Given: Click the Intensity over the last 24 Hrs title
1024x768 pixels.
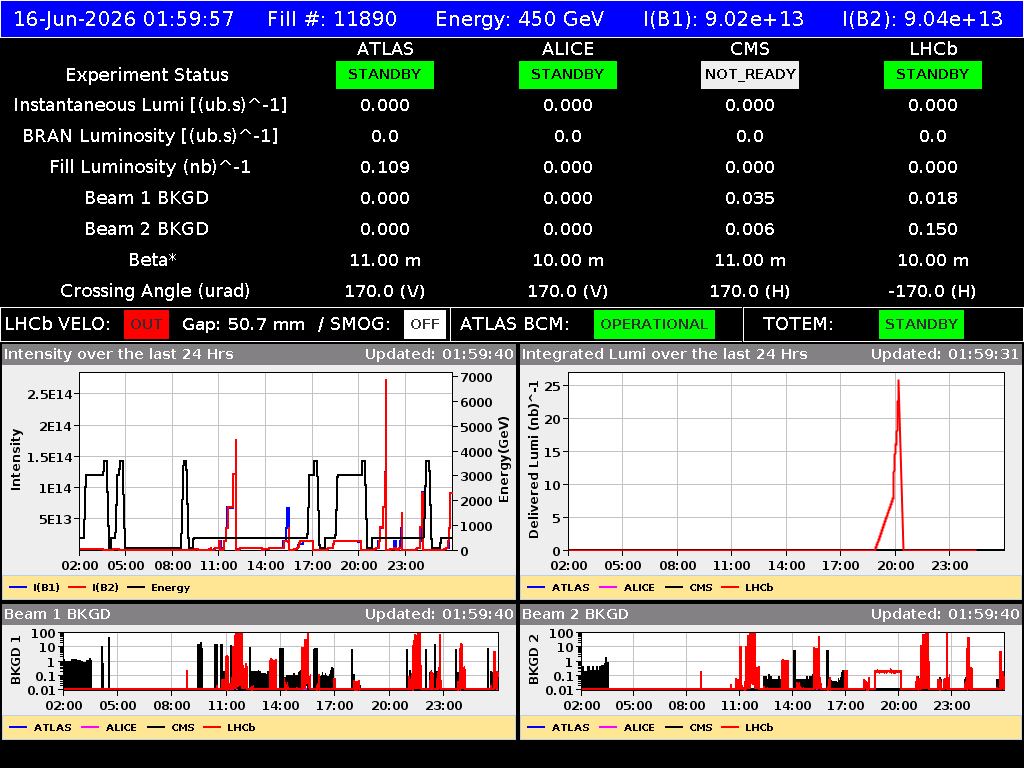Looking at the screenshot, I should pyautogui.click(x=119, y=355).
